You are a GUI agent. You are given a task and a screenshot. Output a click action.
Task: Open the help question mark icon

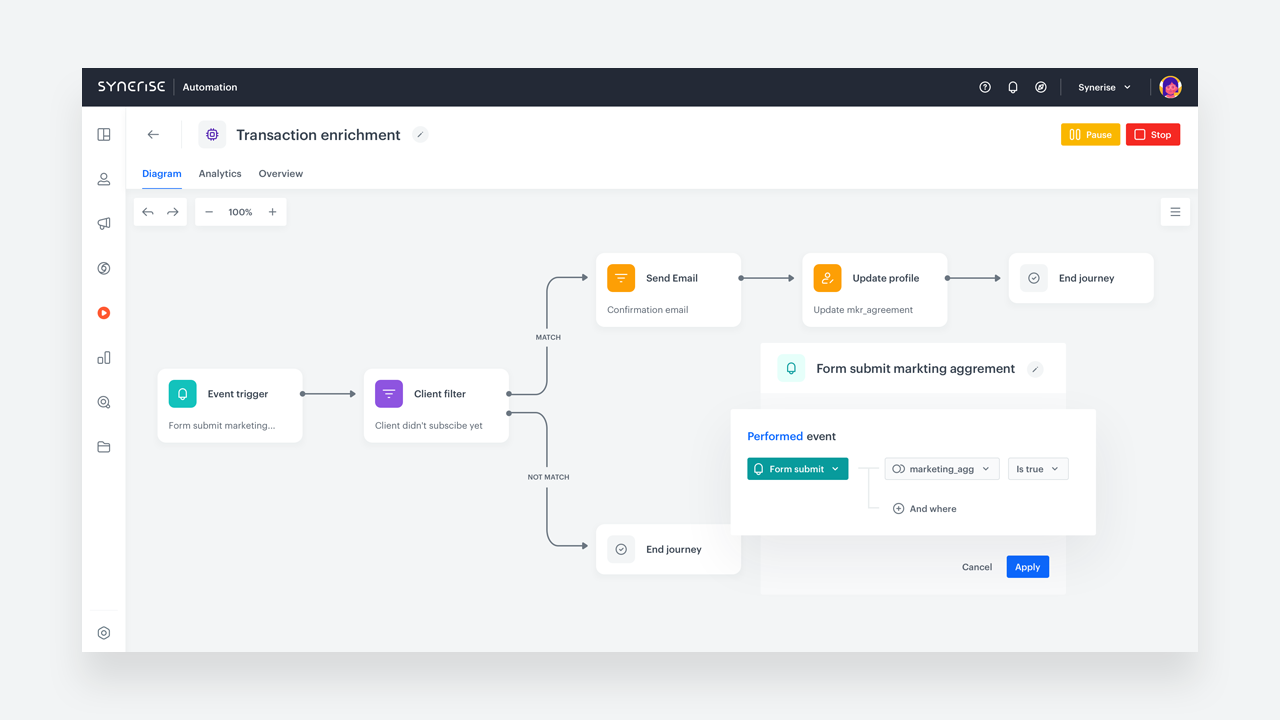pos(985,87)
